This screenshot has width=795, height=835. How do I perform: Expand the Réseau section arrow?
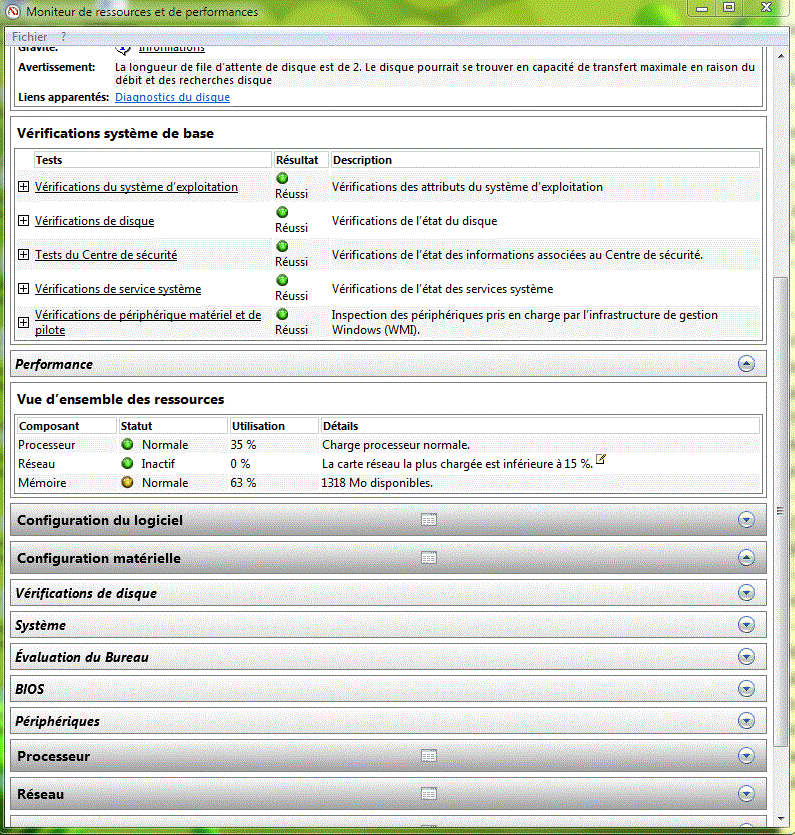coord(746,794)
